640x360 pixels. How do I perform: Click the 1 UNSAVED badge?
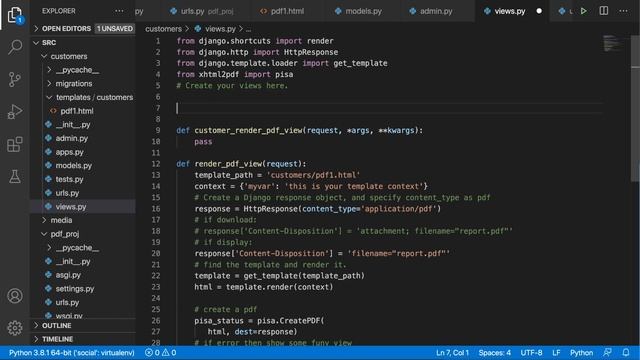(x=115, y=29)
